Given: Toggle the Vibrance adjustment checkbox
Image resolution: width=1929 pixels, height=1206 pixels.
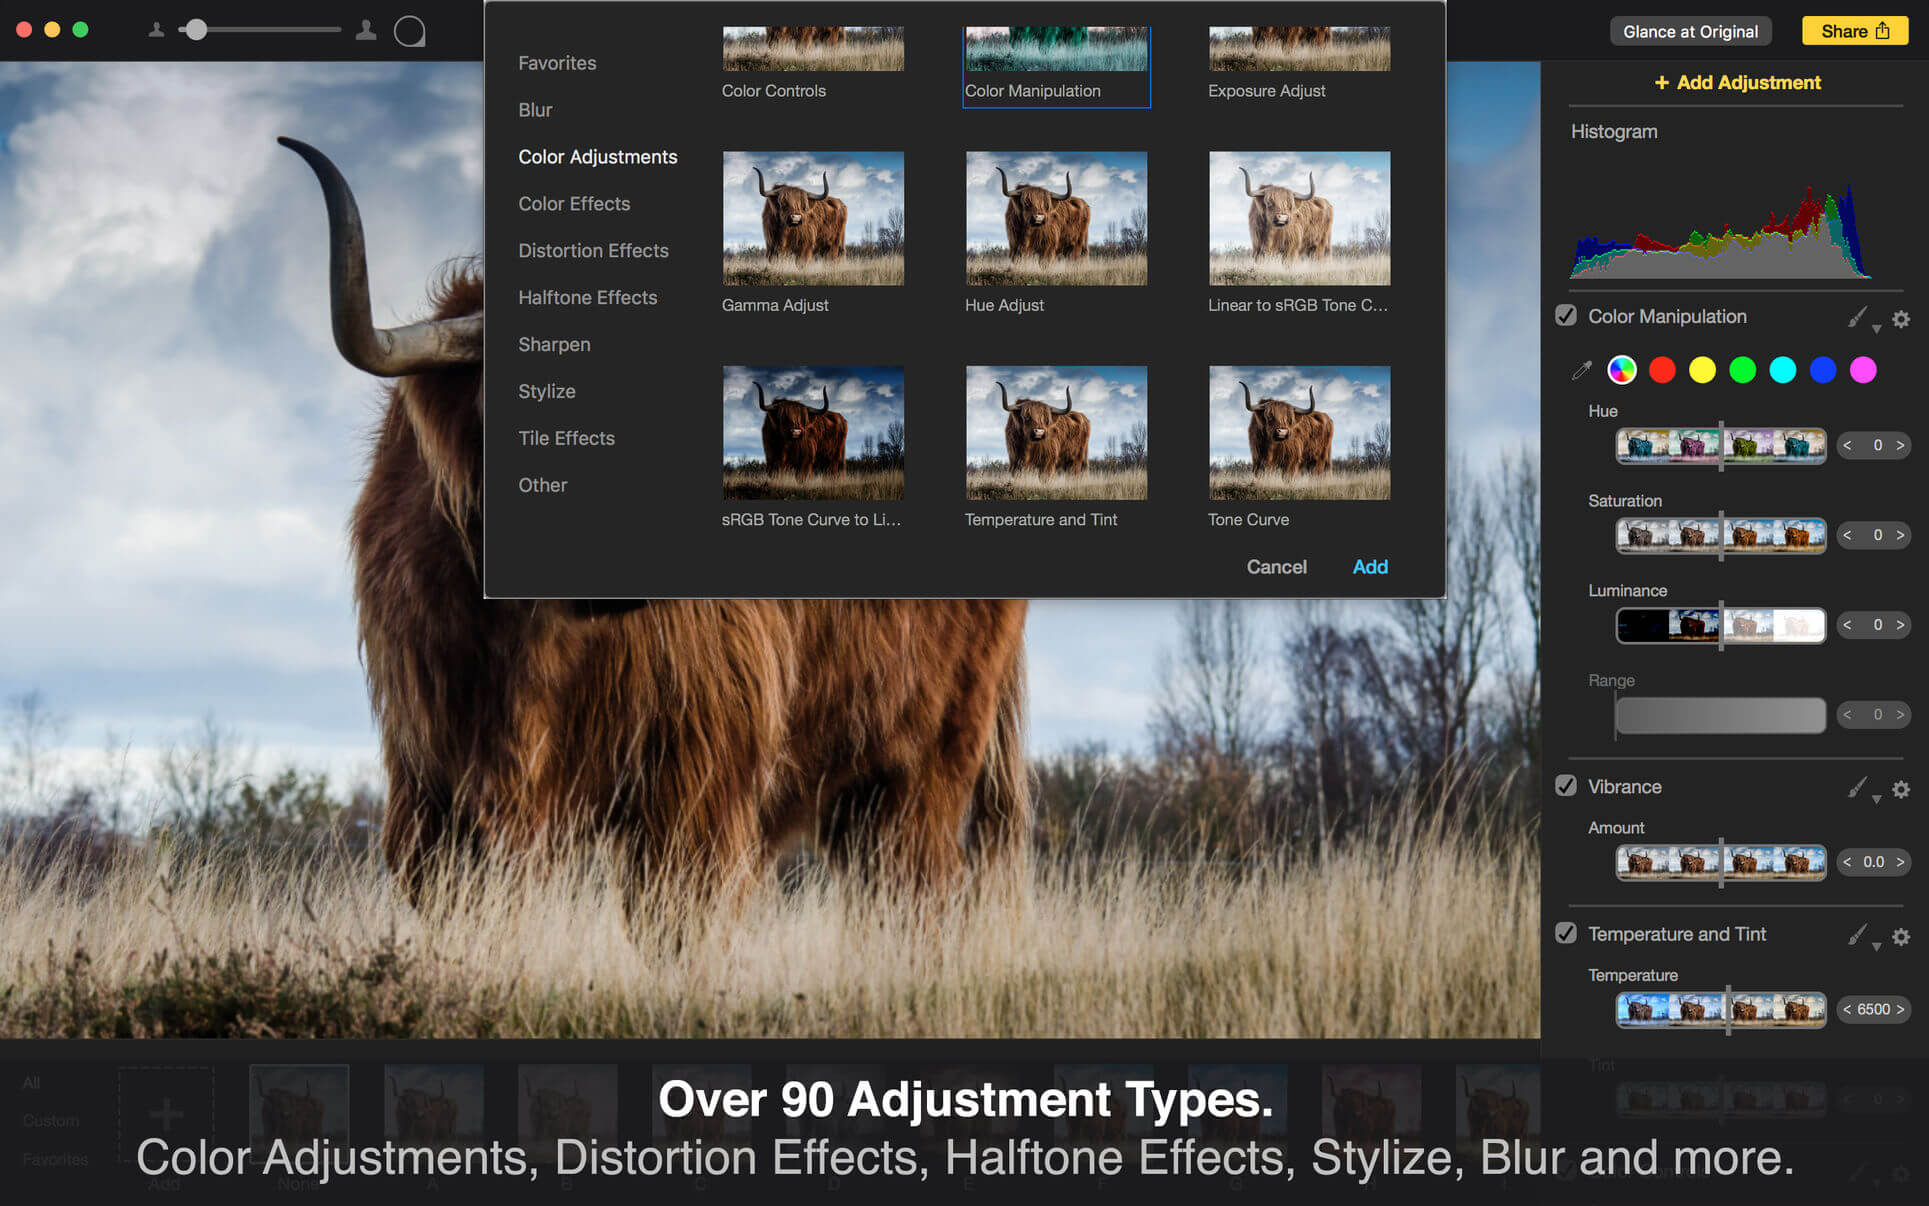Looking at the screenshot, I should (x=1567, y=786).
